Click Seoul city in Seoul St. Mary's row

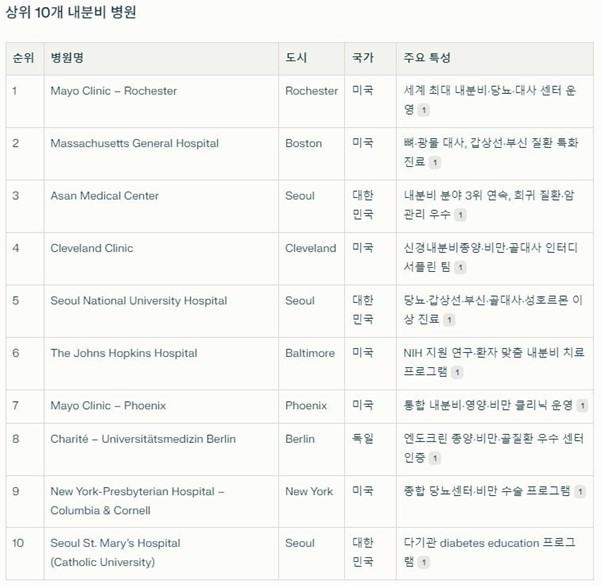tap(300, 543)
